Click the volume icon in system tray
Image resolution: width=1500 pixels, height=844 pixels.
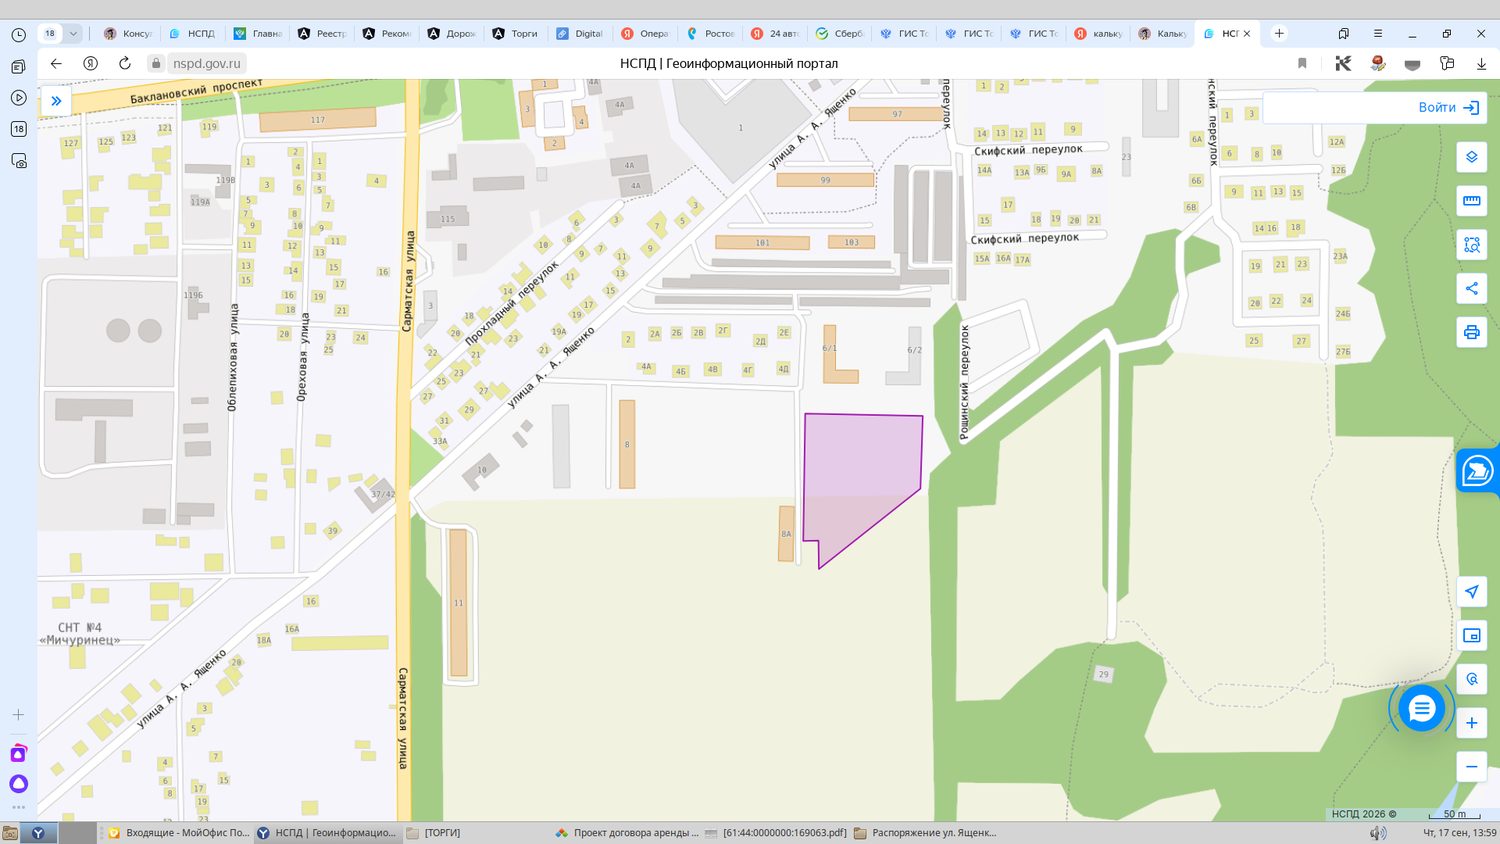[1377, 833]
